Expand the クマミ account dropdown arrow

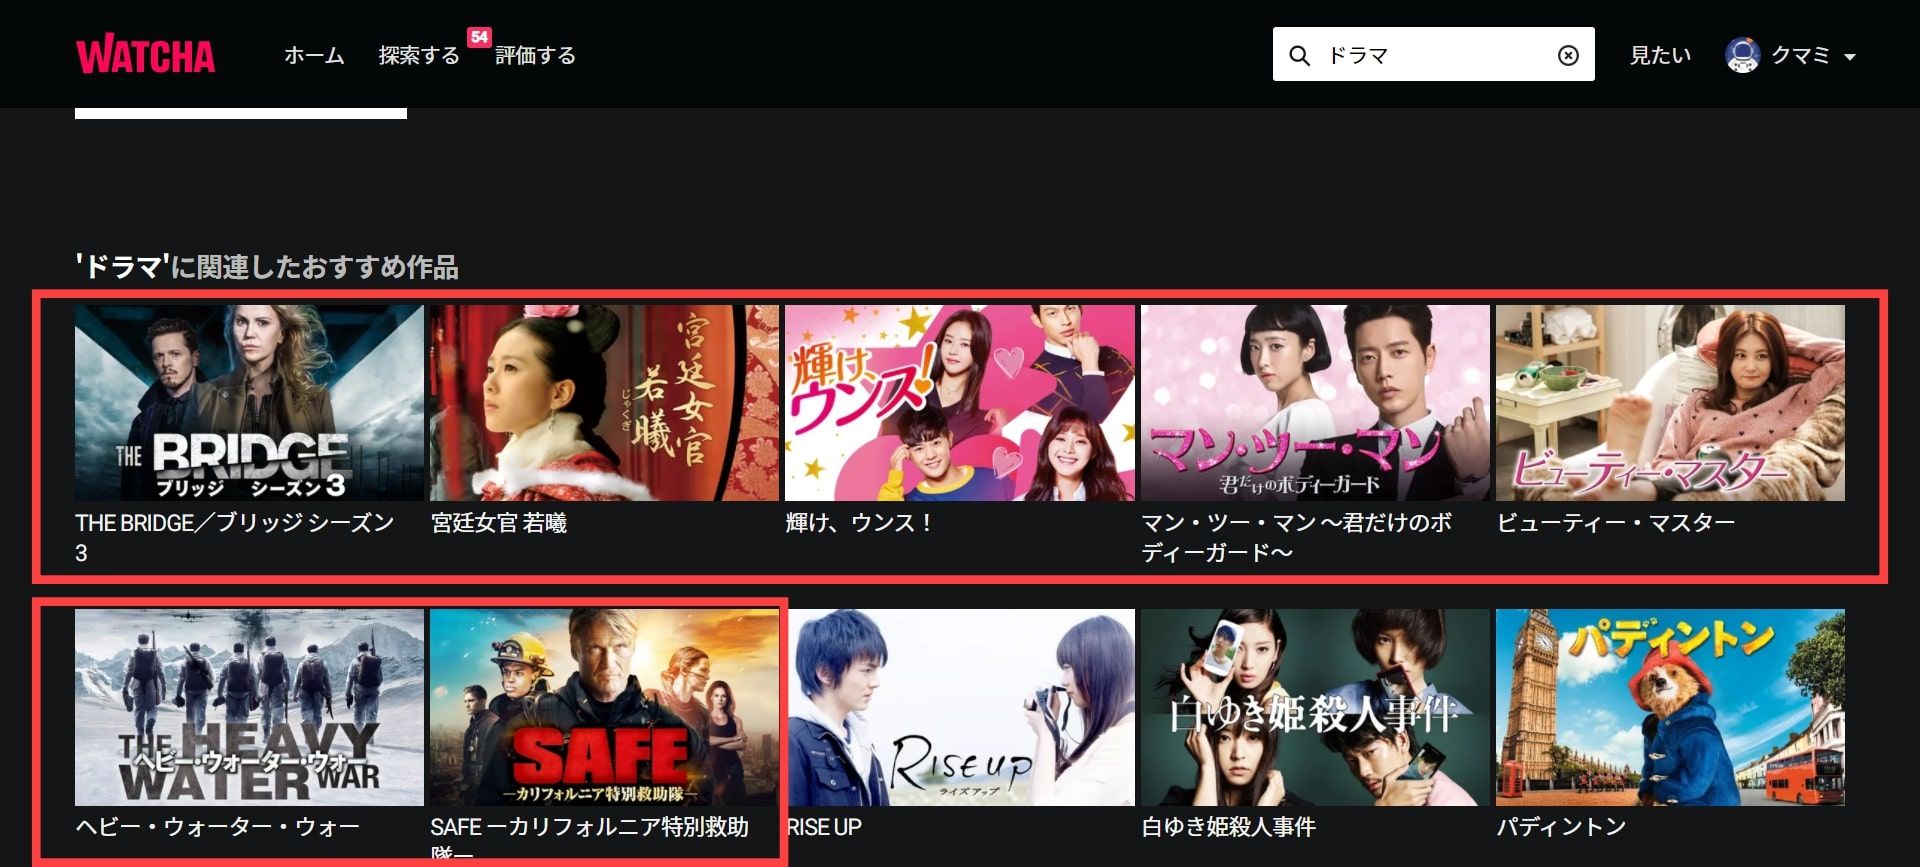1849,57
